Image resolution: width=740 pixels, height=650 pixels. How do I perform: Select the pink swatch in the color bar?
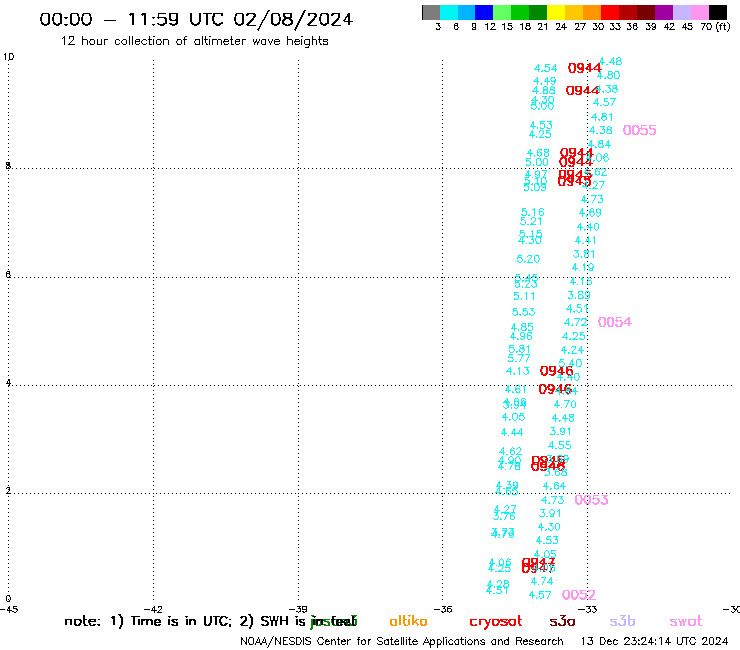699,12
